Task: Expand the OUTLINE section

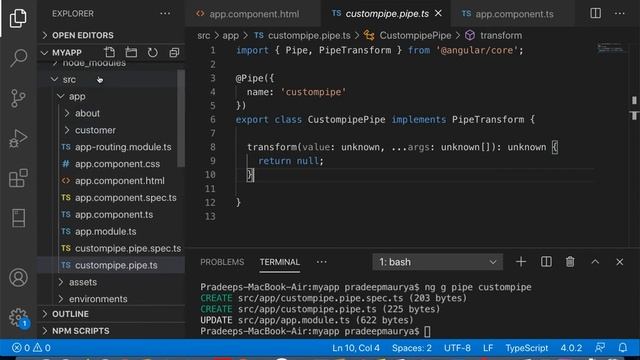Action: [112, 314]
